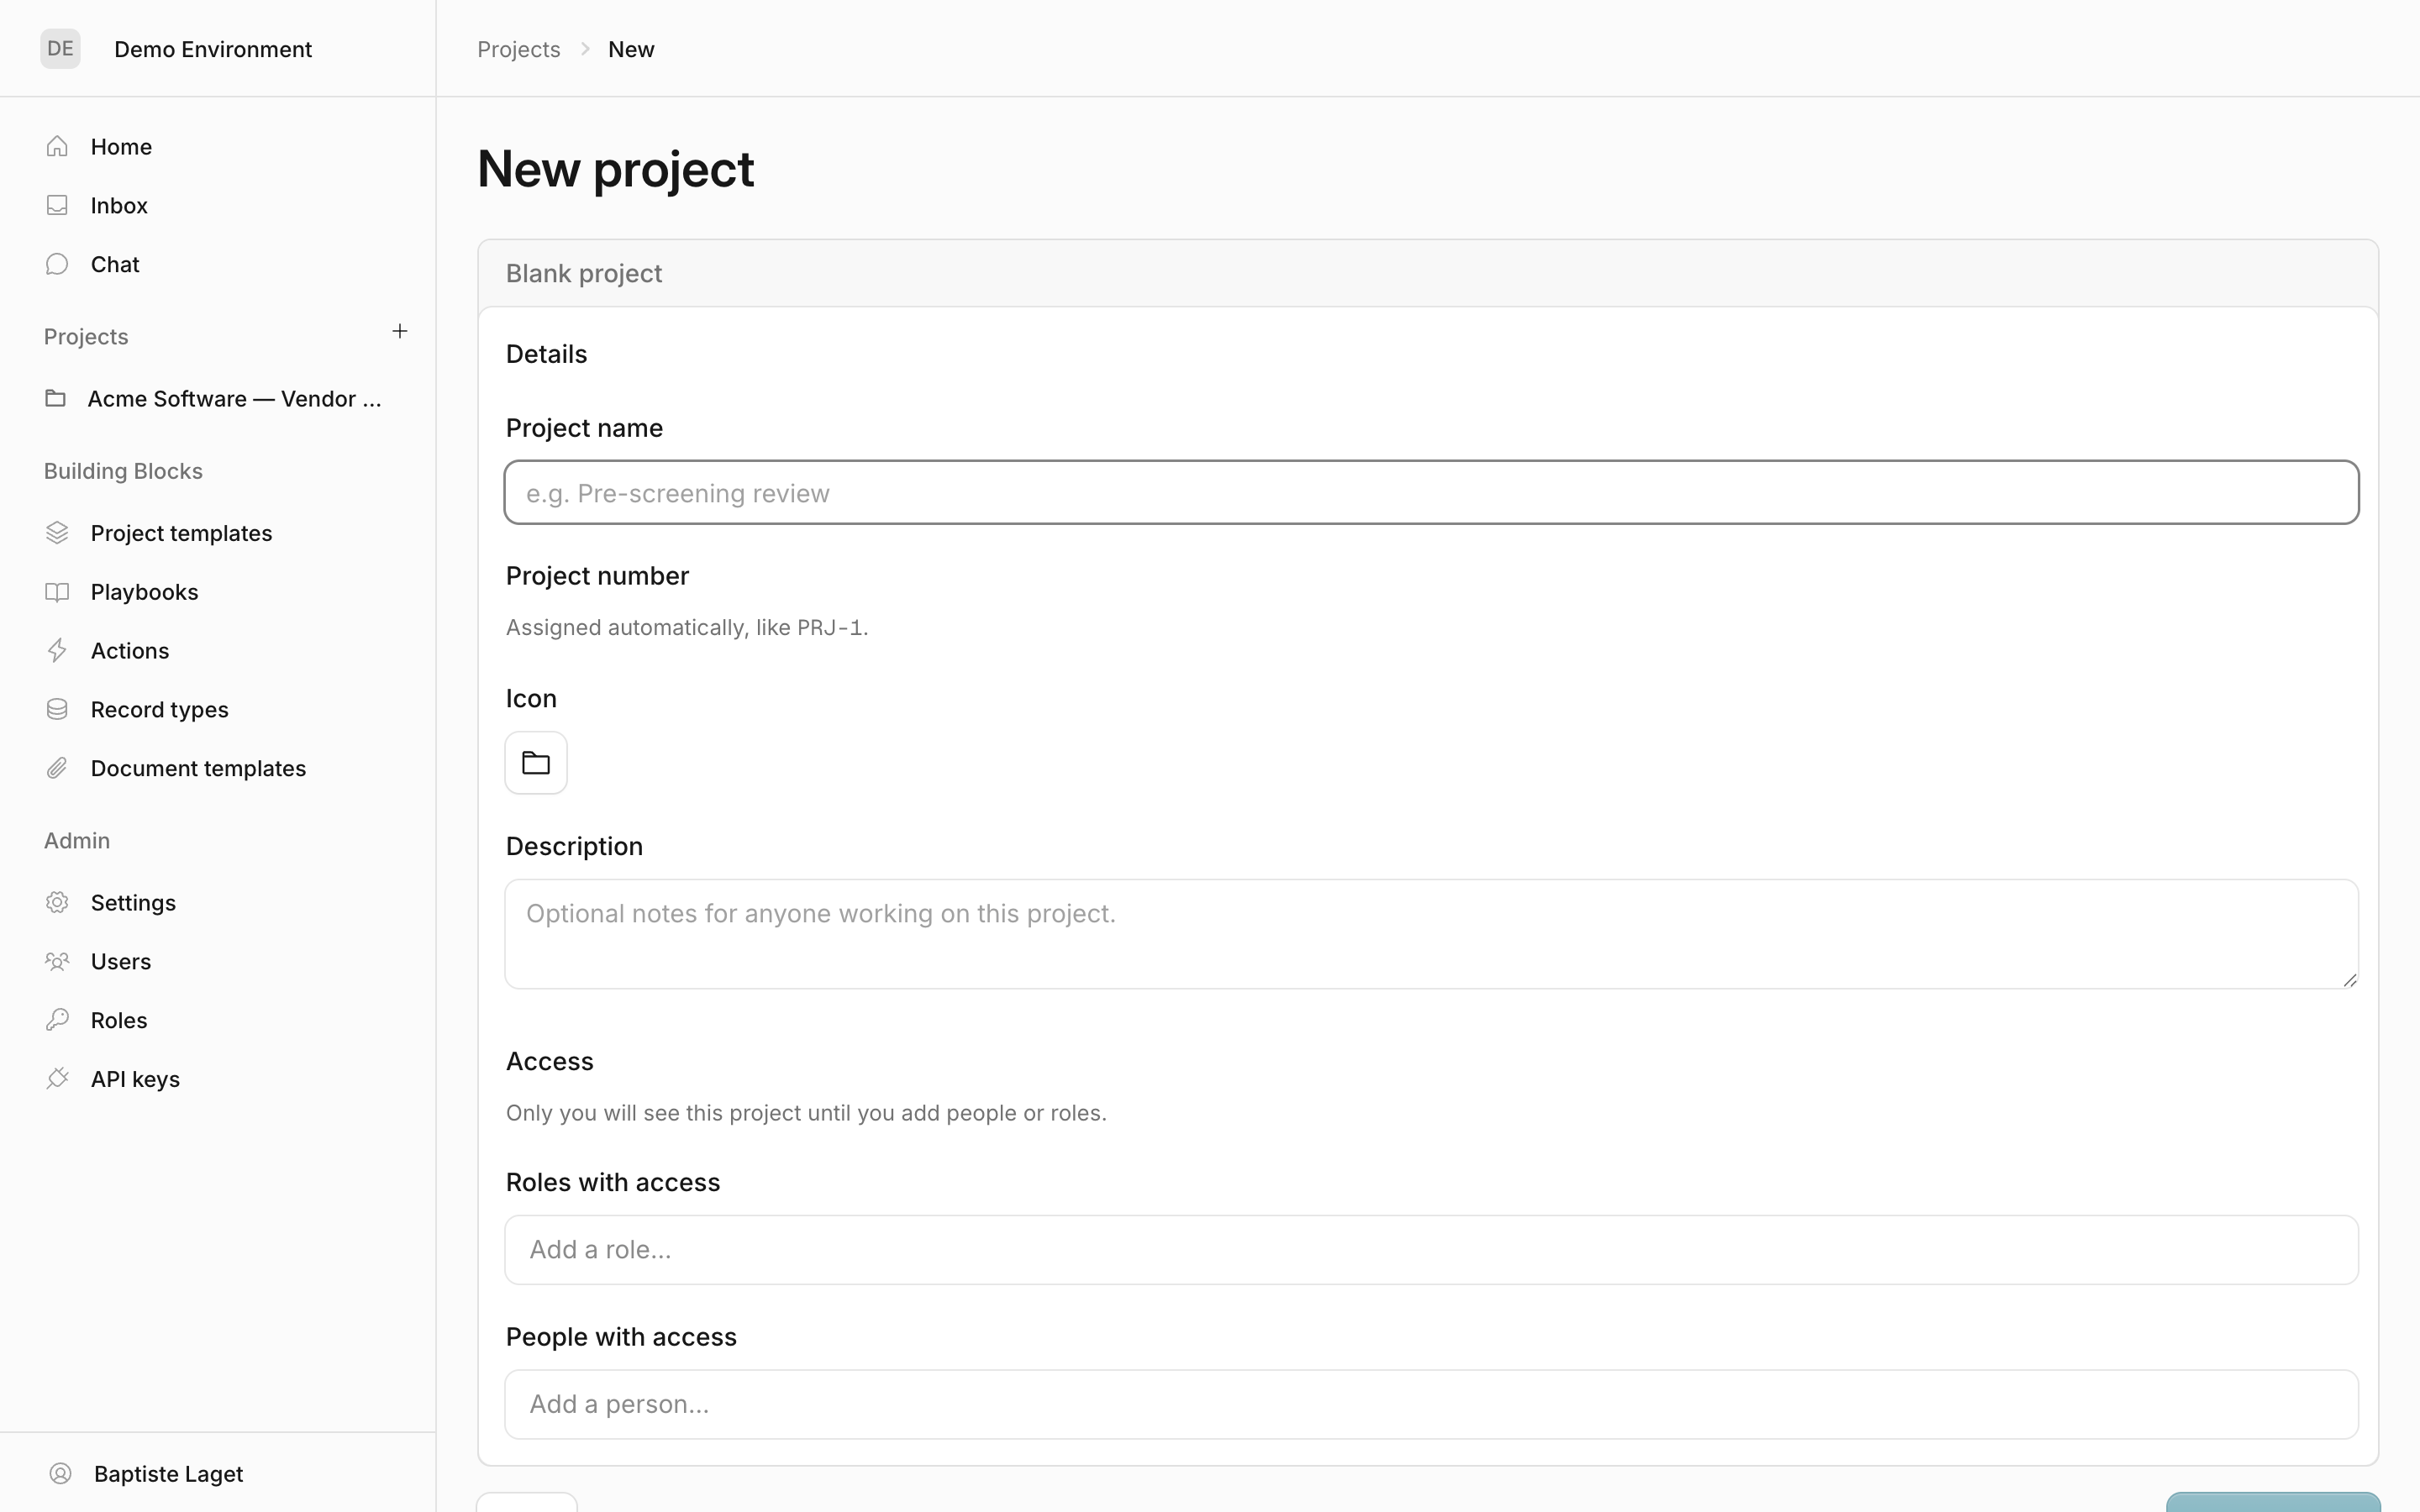Click the Actions lightning bolt icon
The width and height of the screenshot is (2420, 1512).
click(57, 650)
